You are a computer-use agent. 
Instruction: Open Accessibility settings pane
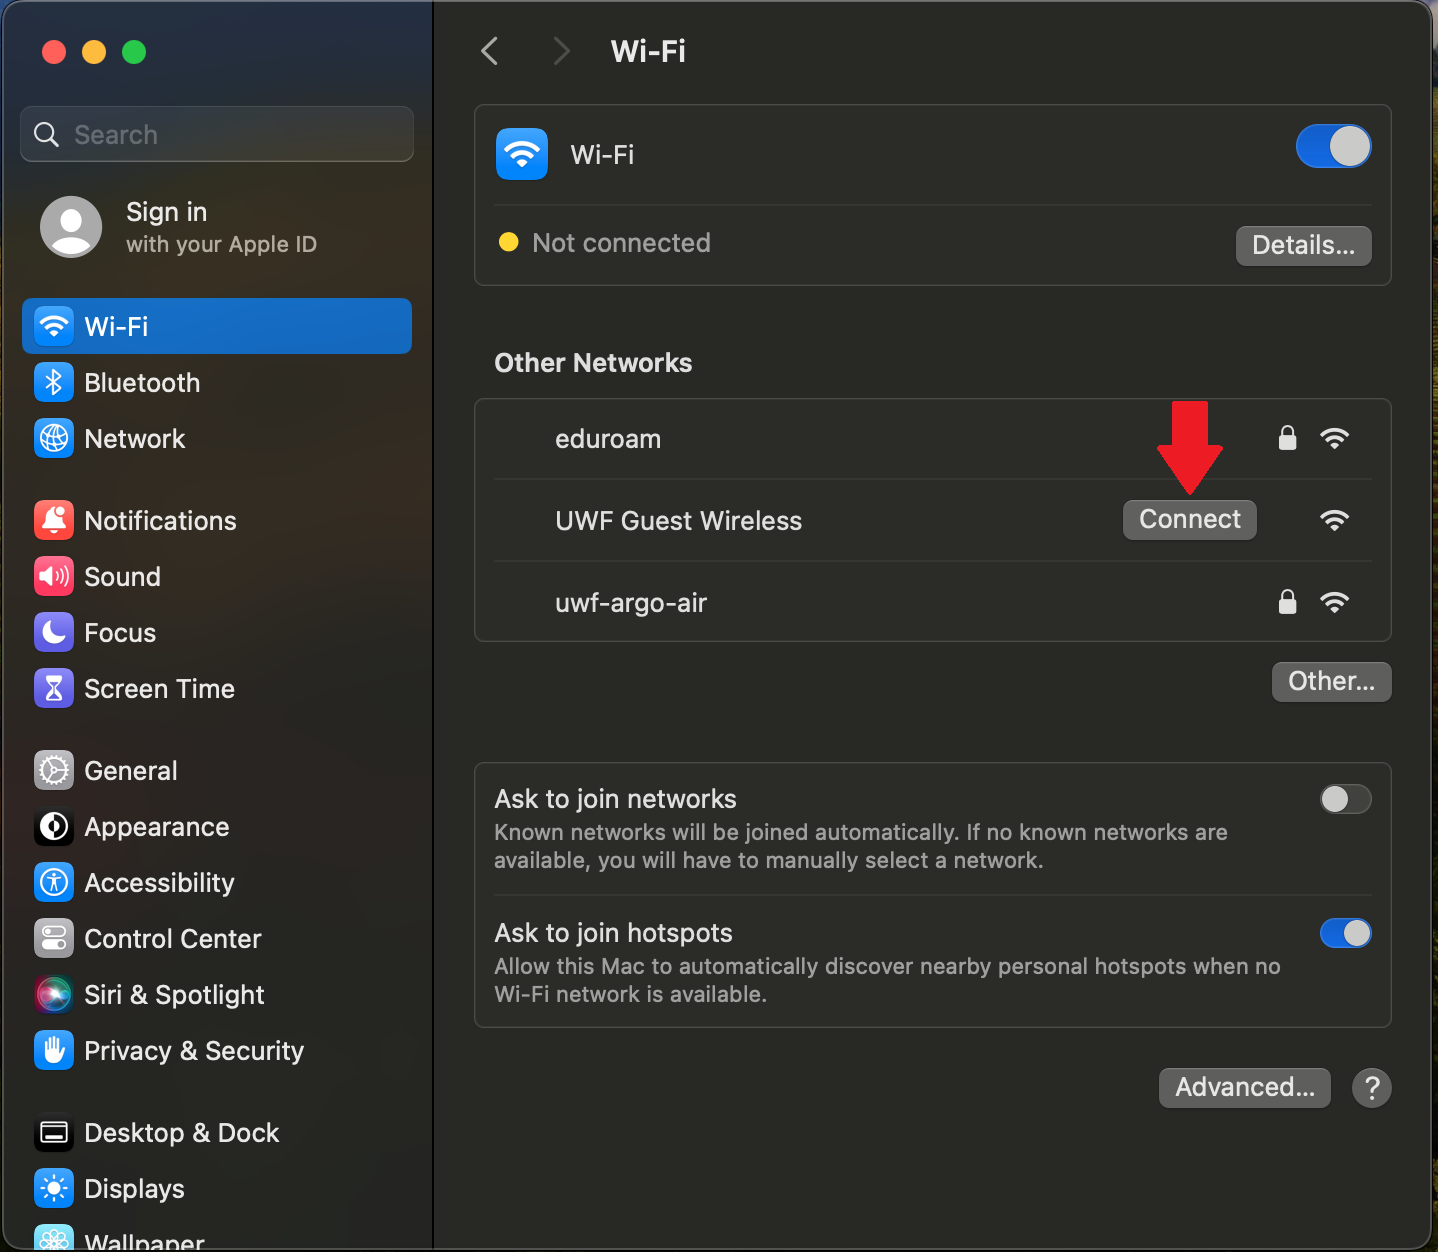[x=217, y=882]
